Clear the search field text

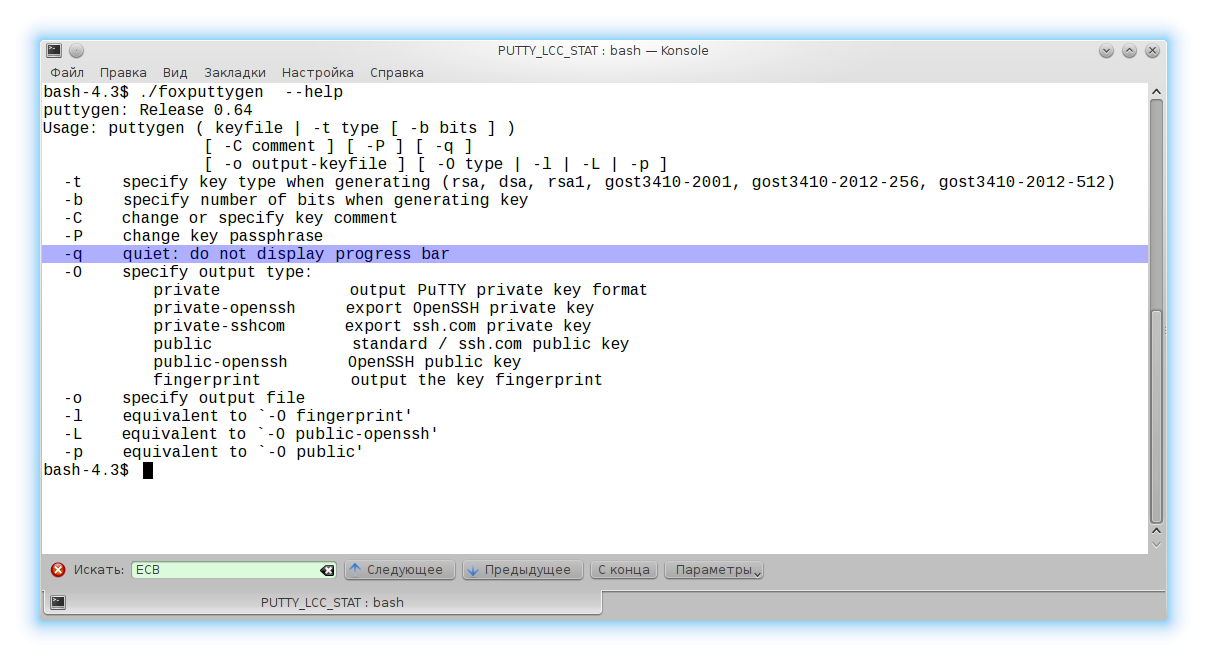327,570
